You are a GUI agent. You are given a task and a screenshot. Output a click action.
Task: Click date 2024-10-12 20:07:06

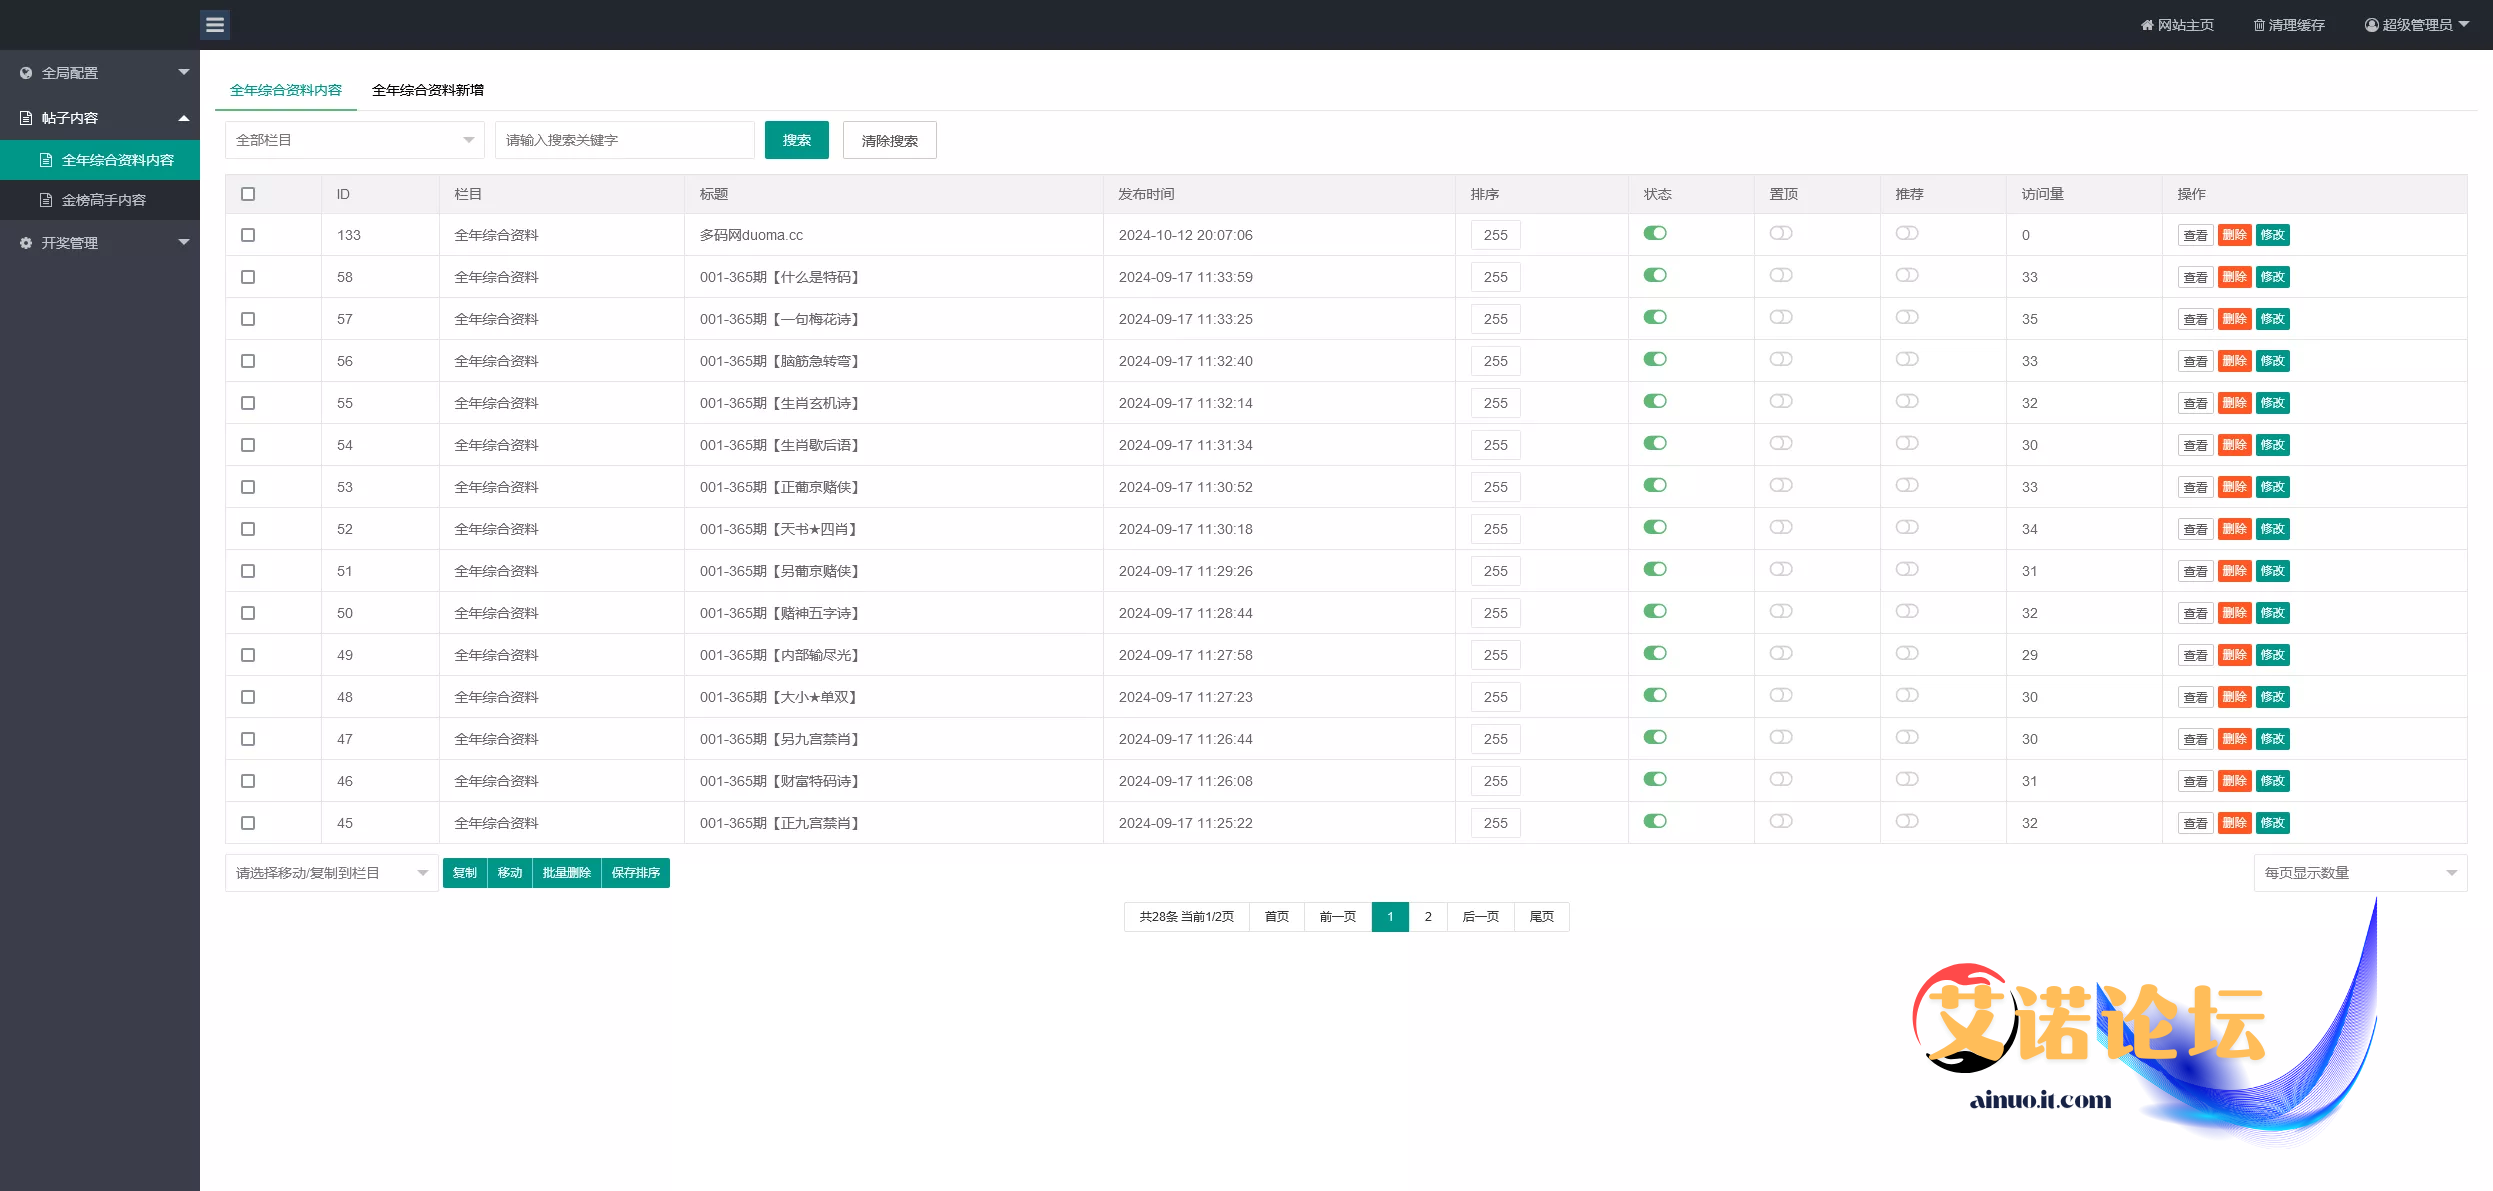coord(1185,235)
